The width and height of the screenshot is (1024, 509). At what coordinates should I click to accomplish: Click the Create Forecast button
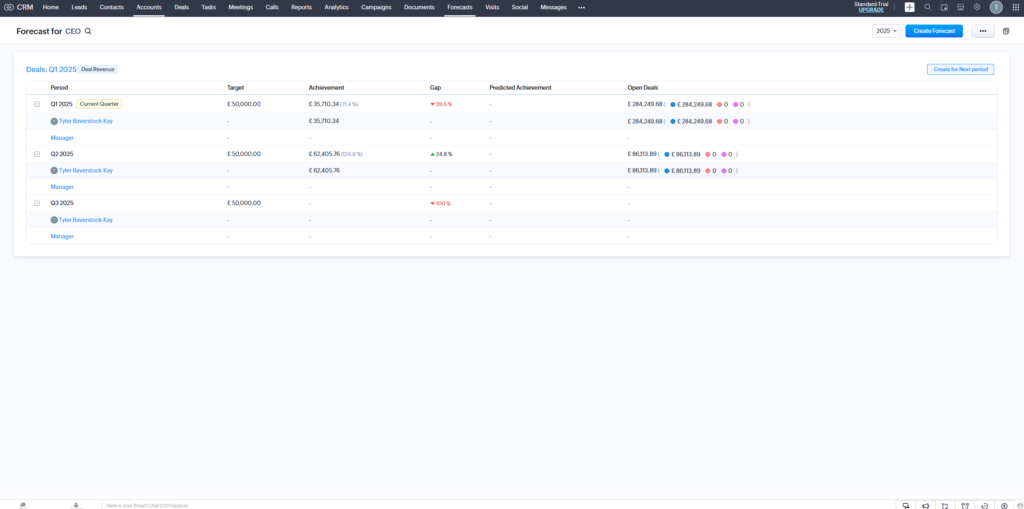[934, 31]
